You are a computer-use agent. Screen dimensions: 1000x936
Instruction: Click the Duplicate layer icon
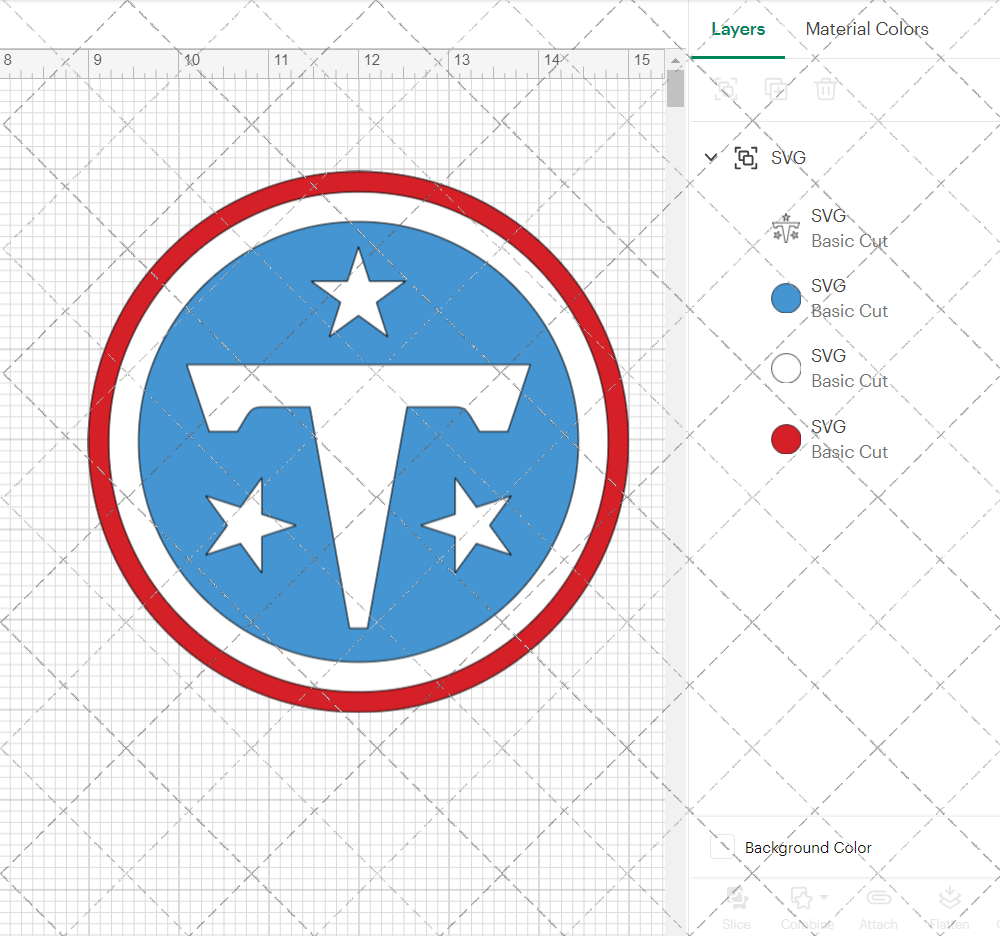pyautogui.click(x=776, y=89)
